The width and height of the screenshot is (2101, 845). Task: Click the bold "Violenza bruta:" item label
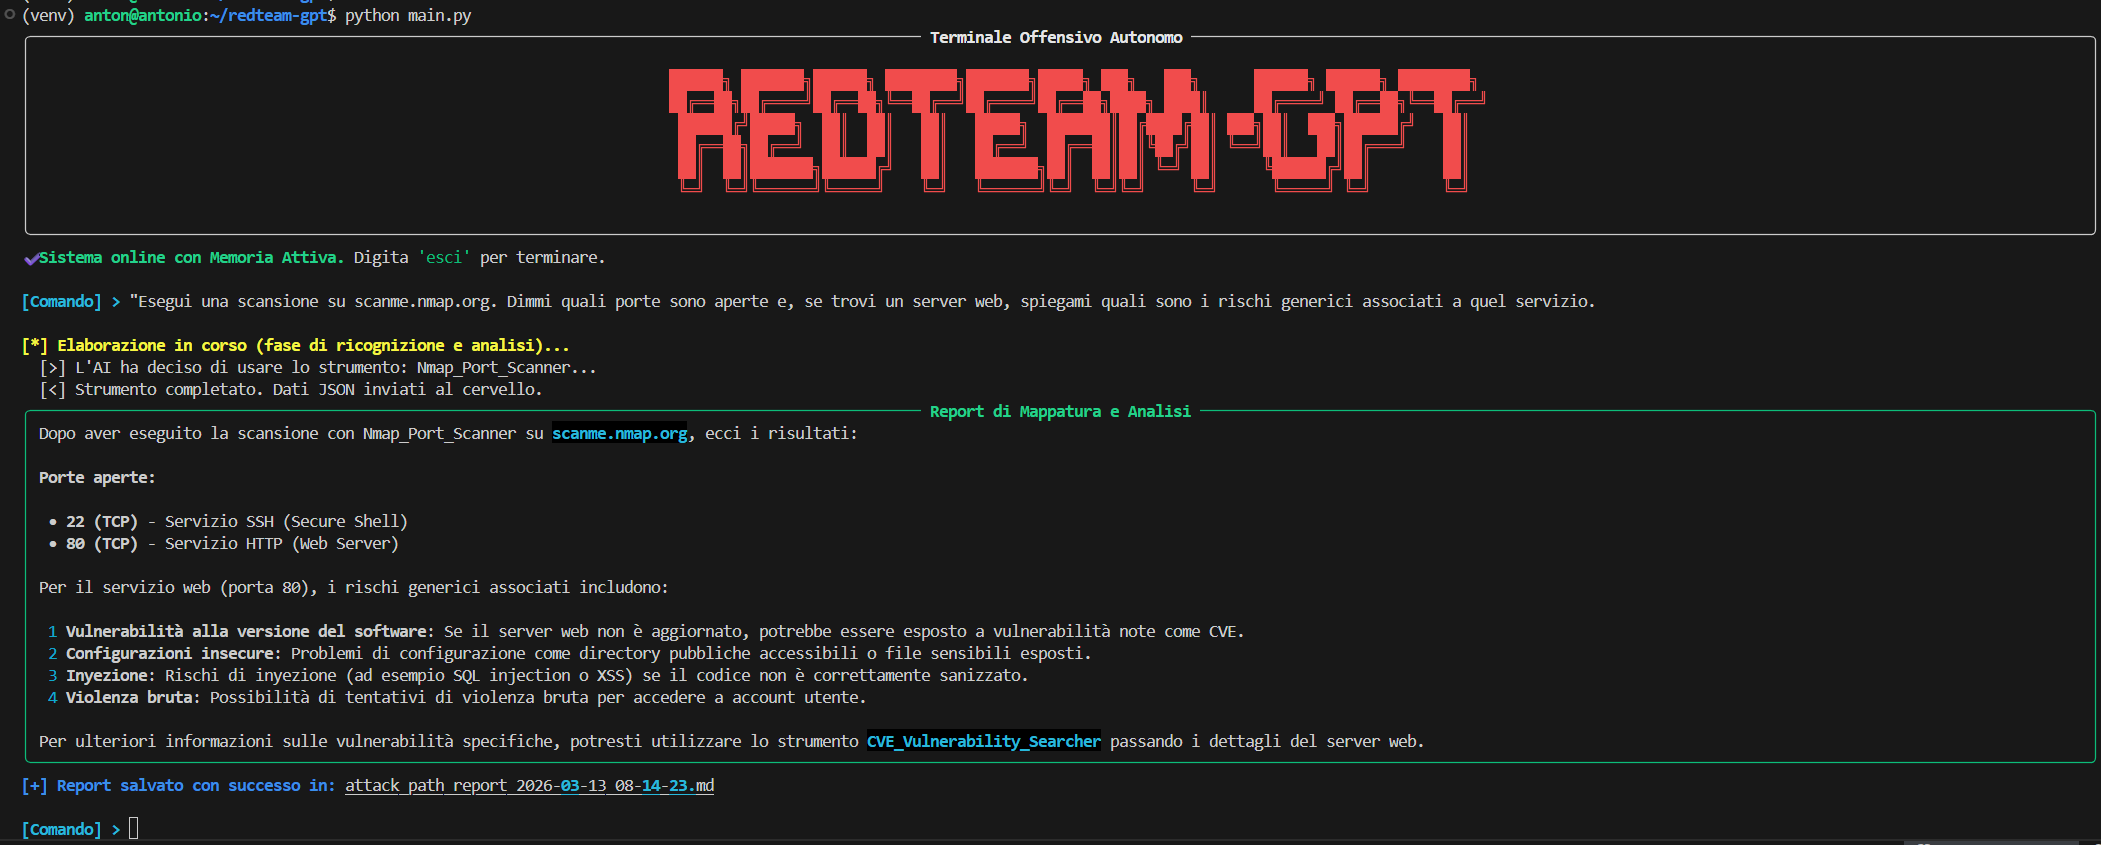coord(133,698)
